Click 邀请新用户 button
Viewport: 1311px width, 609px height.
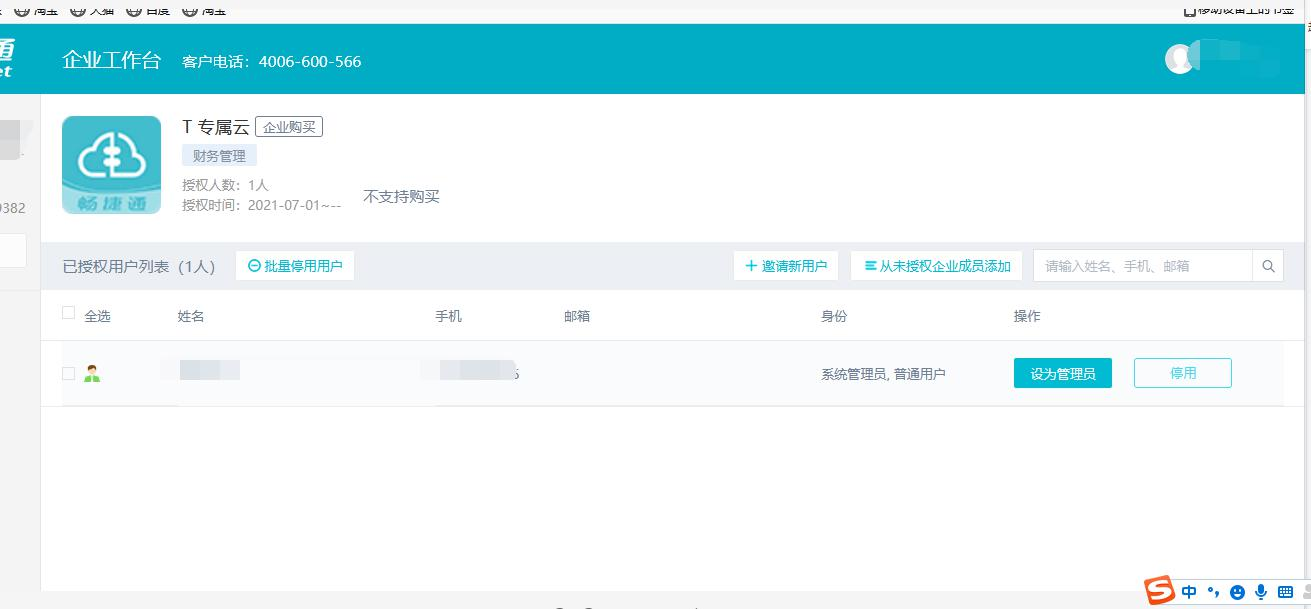pyautogui.click(x=786, y=266)
